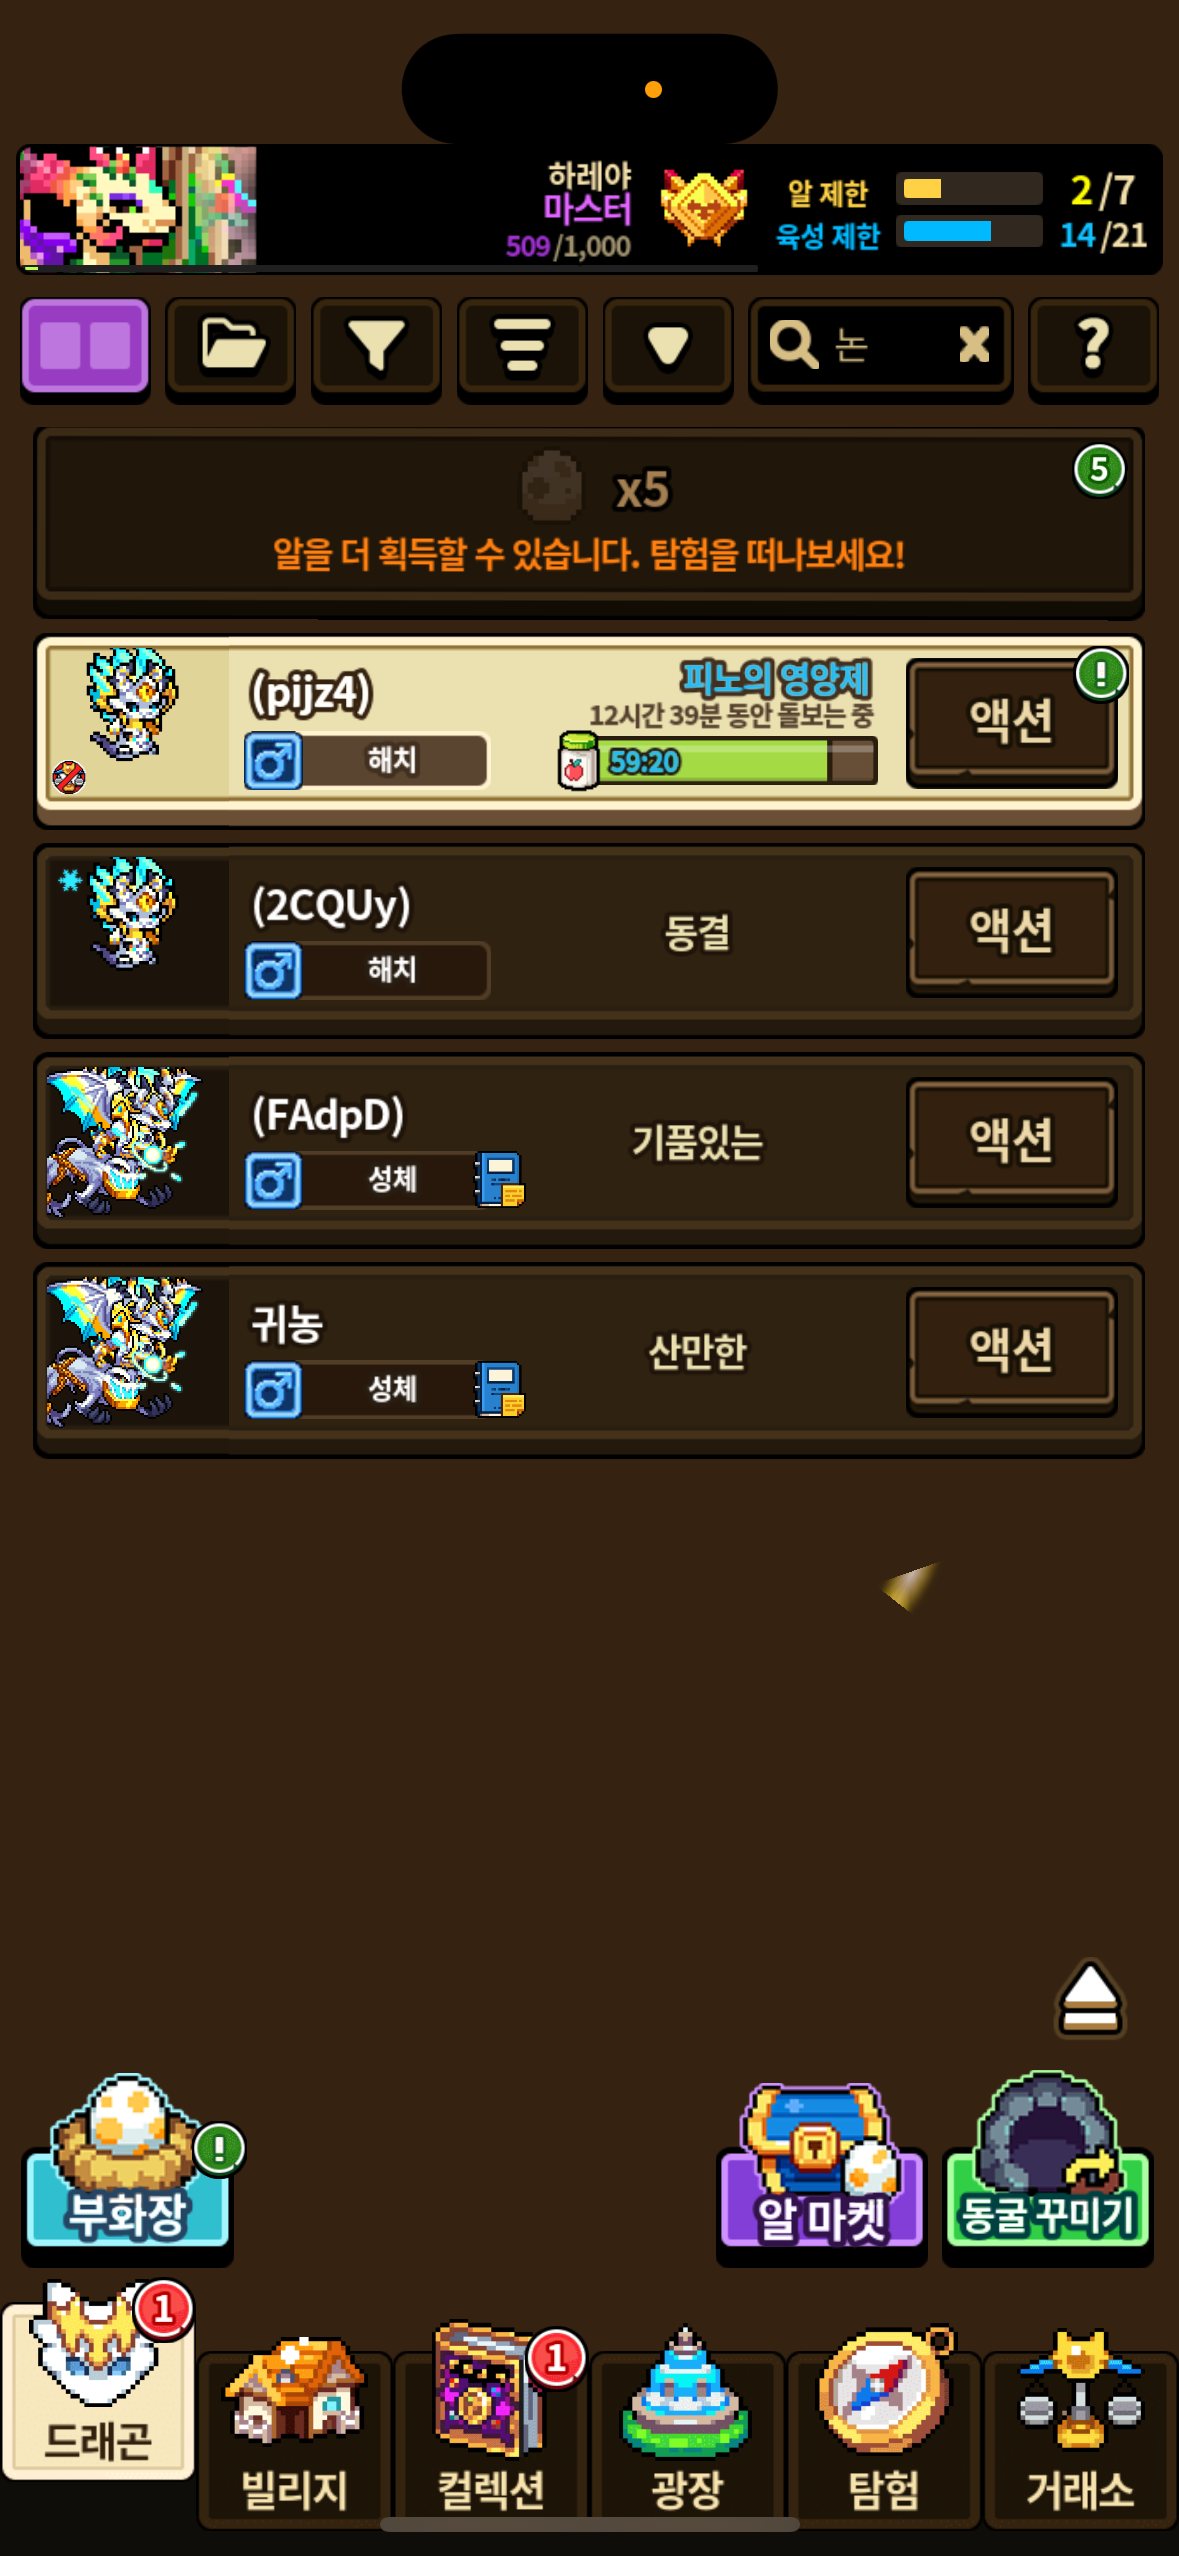Clear the search field with X
Viewport: 1179px width, 2556px height.
pyautogui.click(x=973, y=345)
